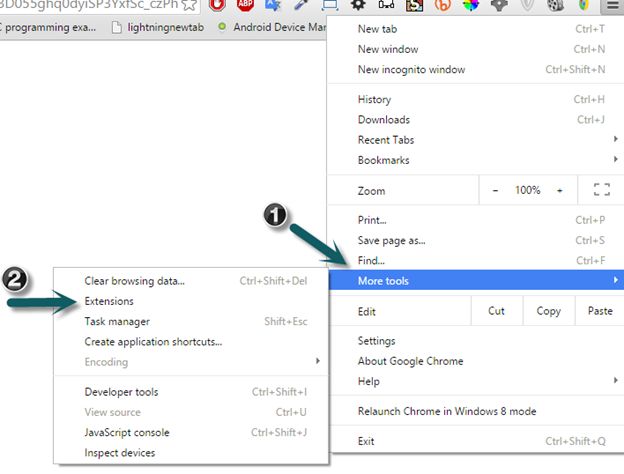Open JavaScript console from submenu
624x474 pixels.
[x=191, y=432]
